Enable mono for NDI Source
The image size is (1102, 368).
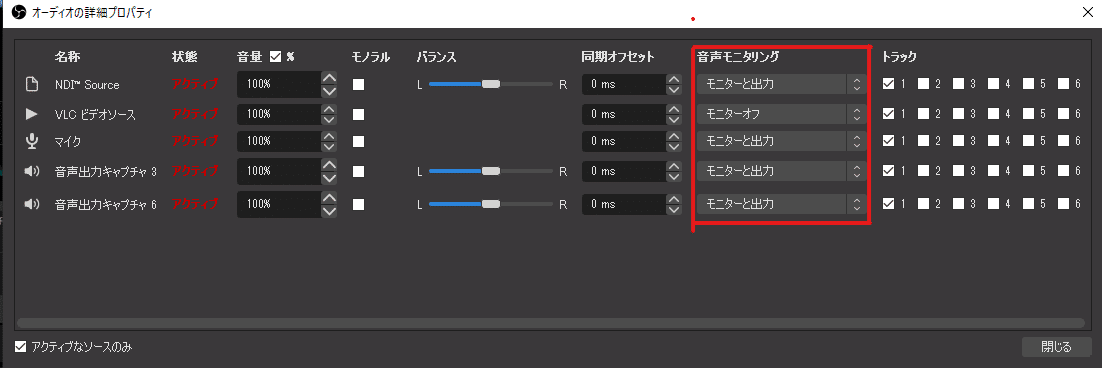(x=358, y=84)
